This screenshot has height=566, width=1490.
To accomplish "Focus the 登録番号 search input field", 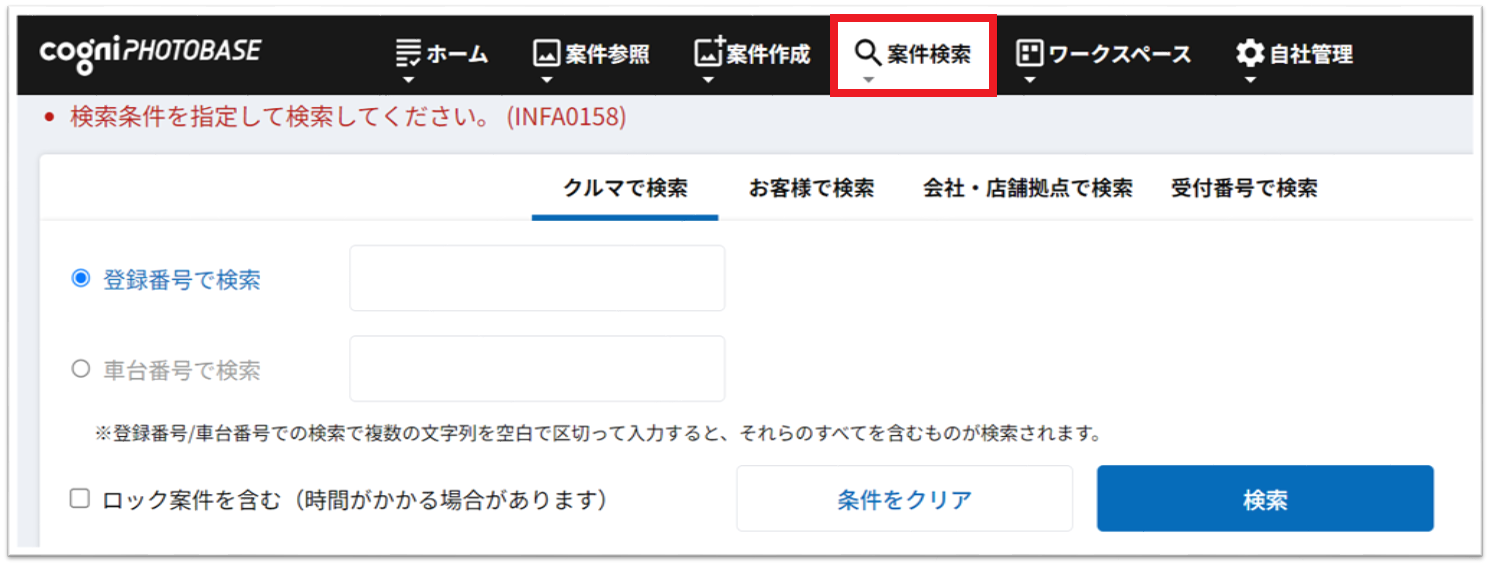I will pyautogui.click(x=537, y=279).
